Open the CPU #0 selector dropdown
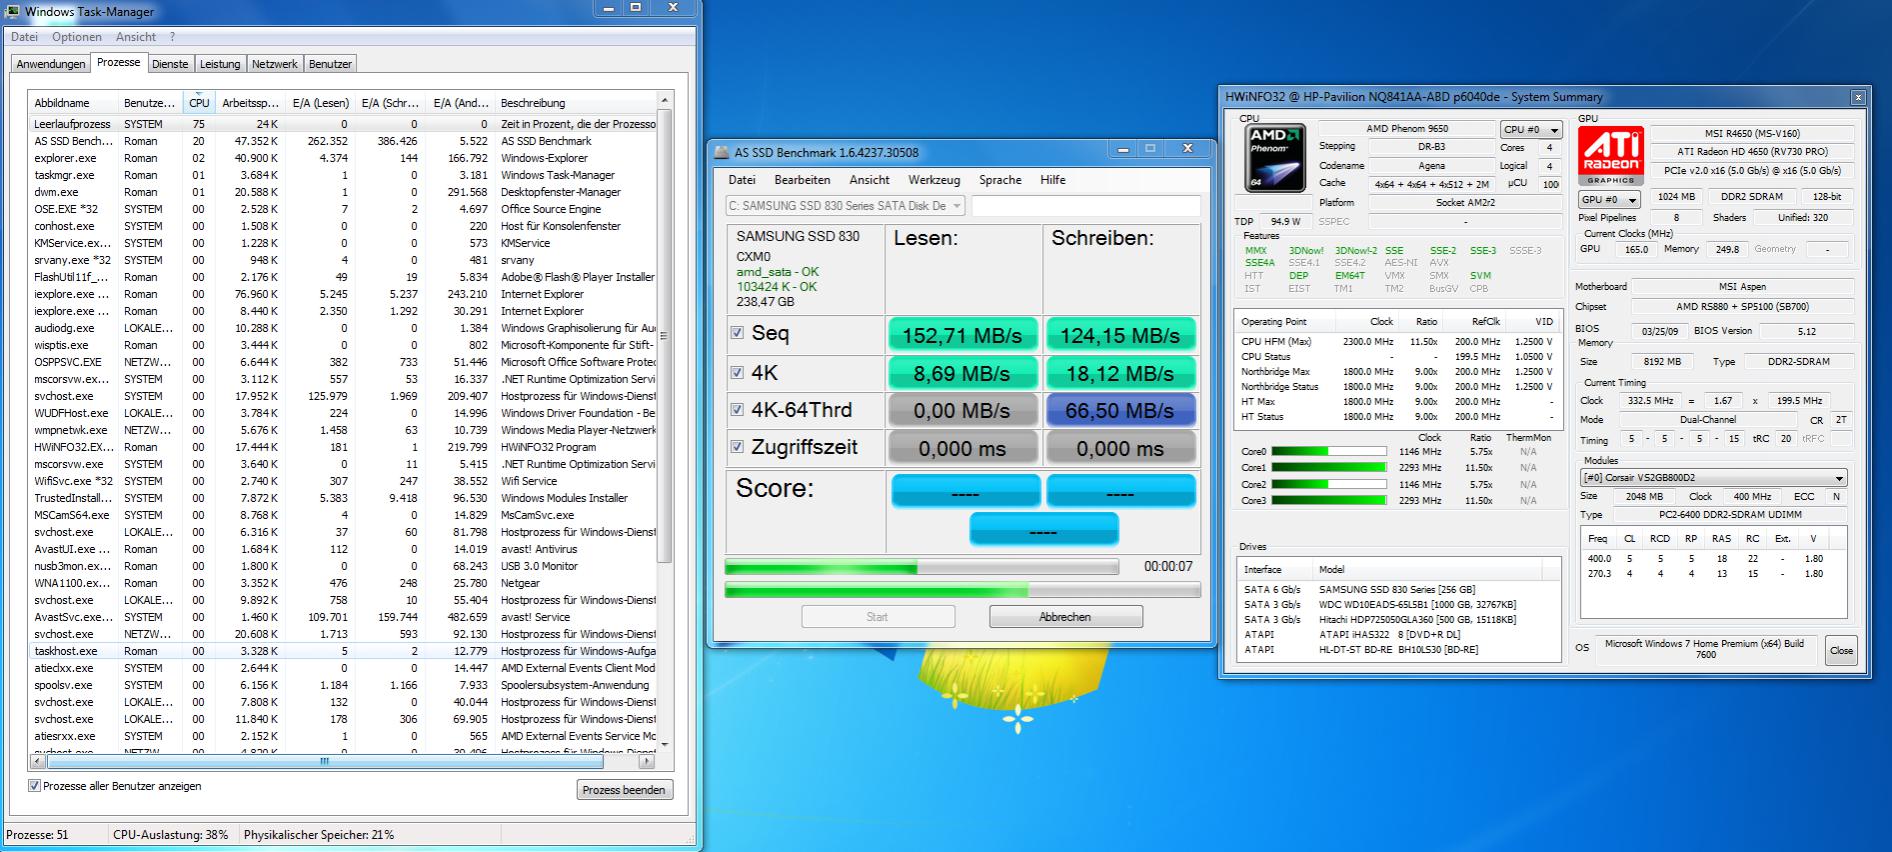The height and width of the screenshot is (852, 1892). tap(1531, 130)
